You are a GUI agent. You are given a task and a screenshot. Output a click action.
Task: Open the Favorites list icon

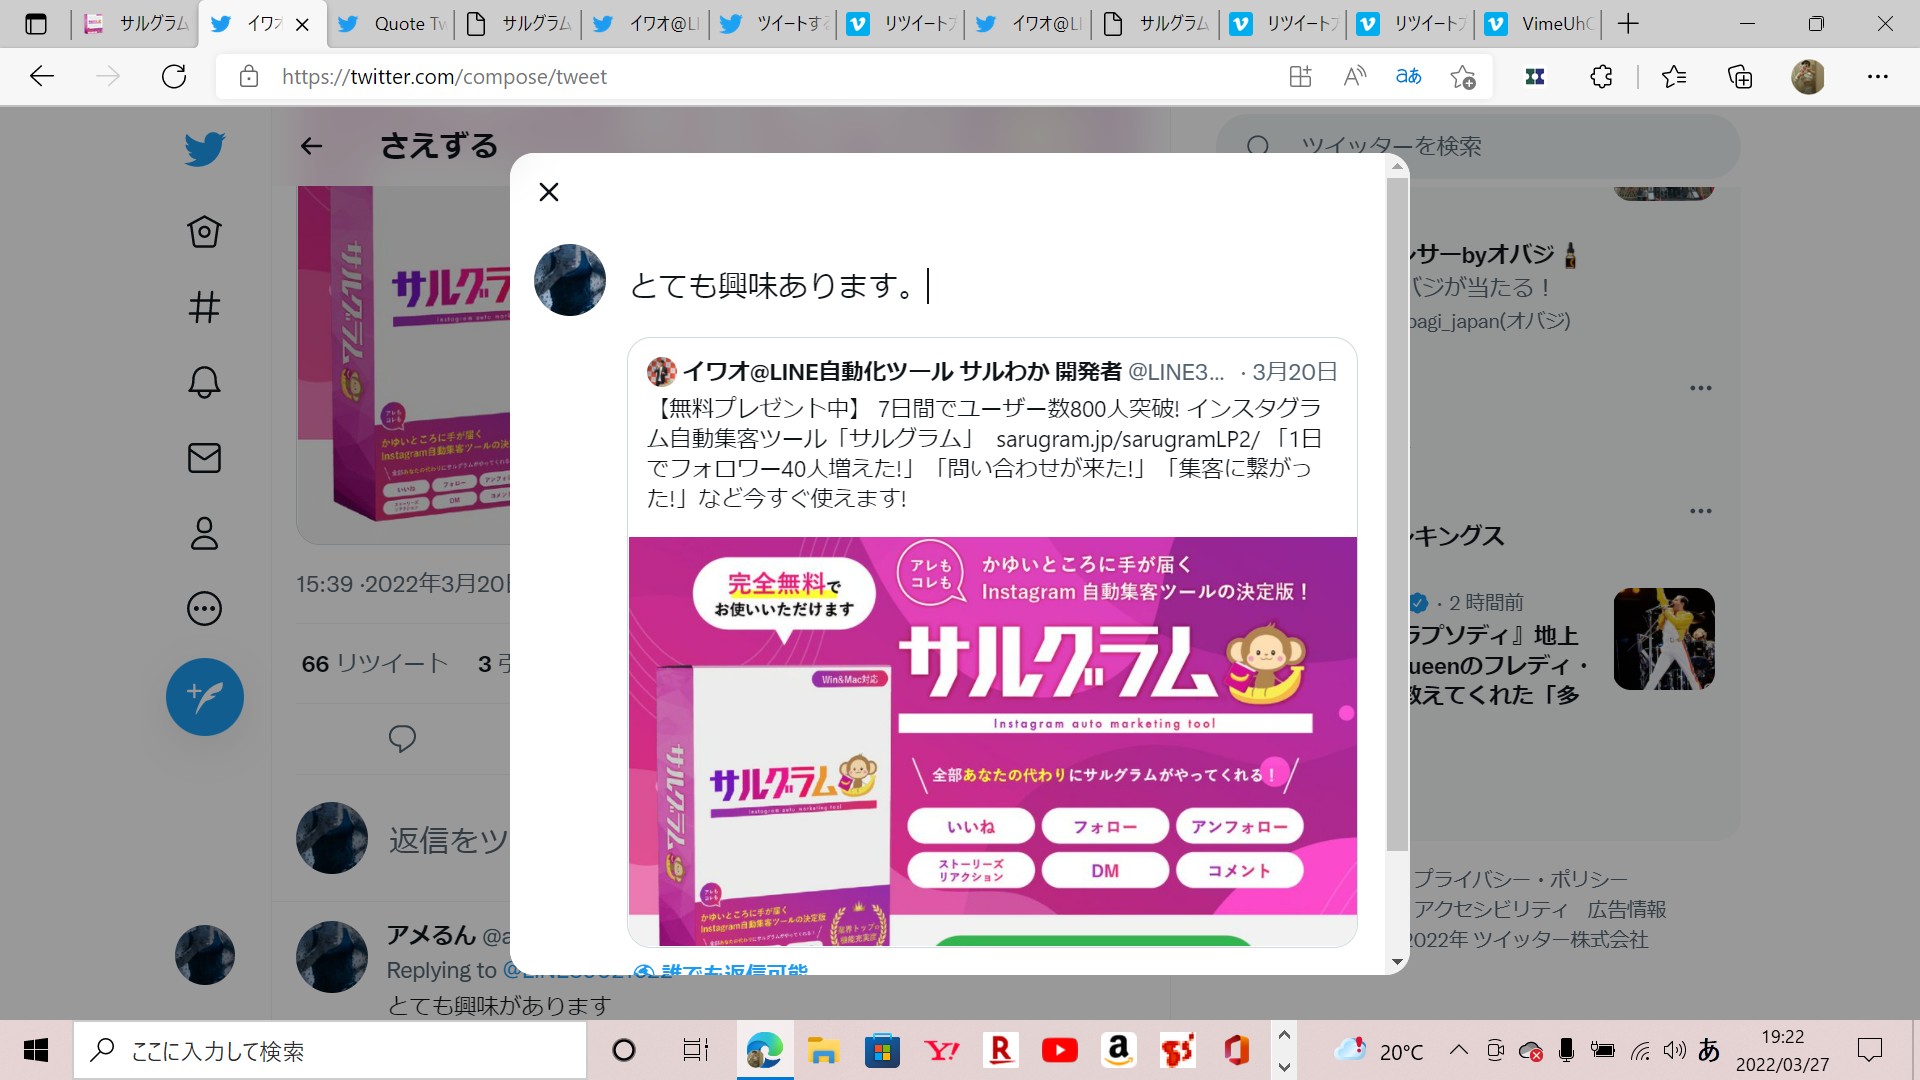tap(1673, 77)
